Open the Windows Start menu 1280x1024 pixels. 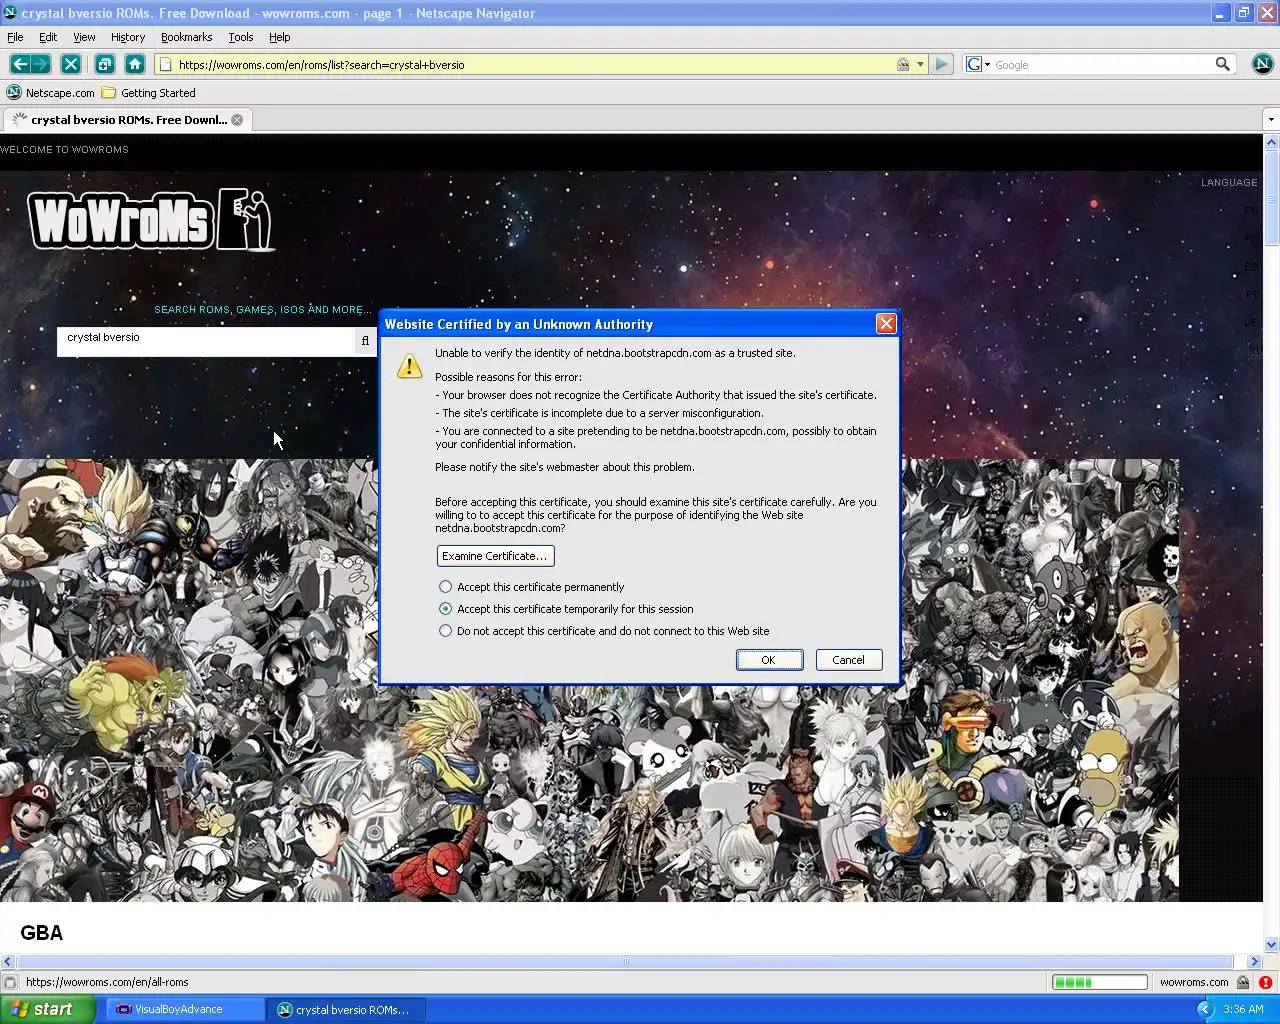click(x=47, y=1009)
